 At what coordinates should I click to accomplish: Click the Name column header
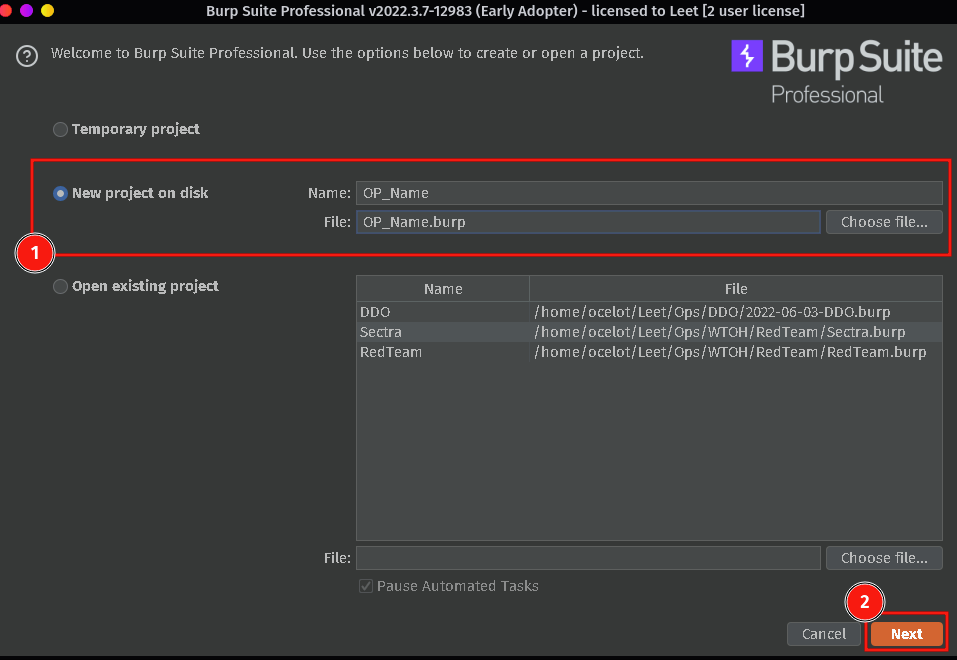(443, 289)
